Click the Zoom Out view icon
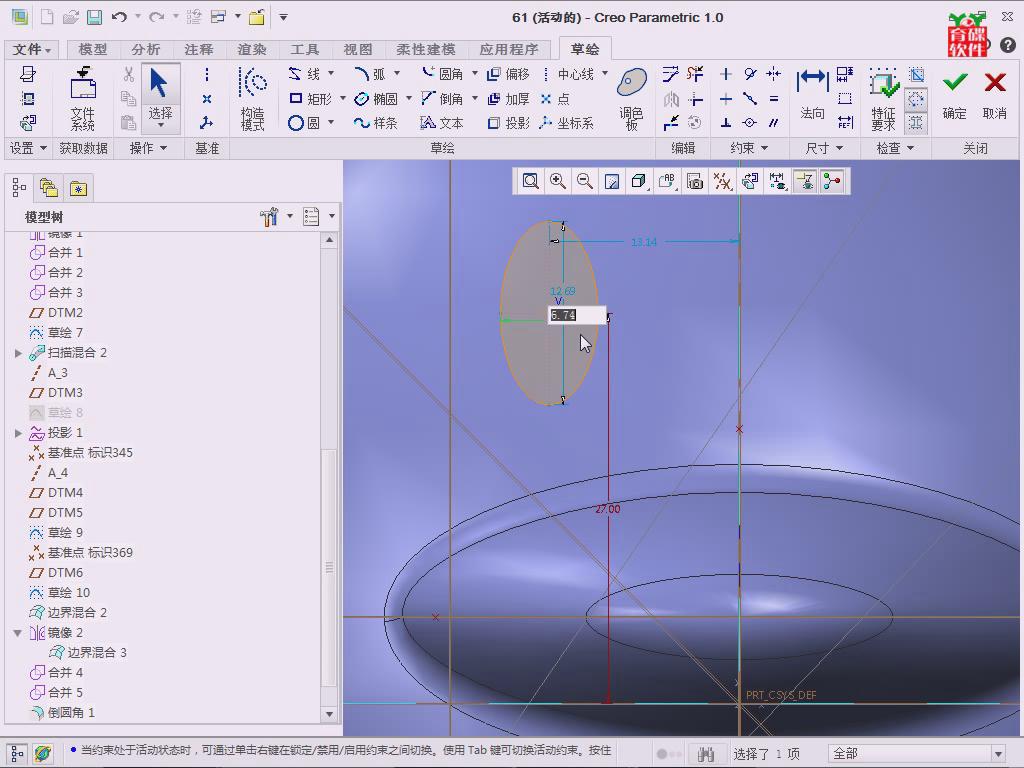 pos(585,181)
